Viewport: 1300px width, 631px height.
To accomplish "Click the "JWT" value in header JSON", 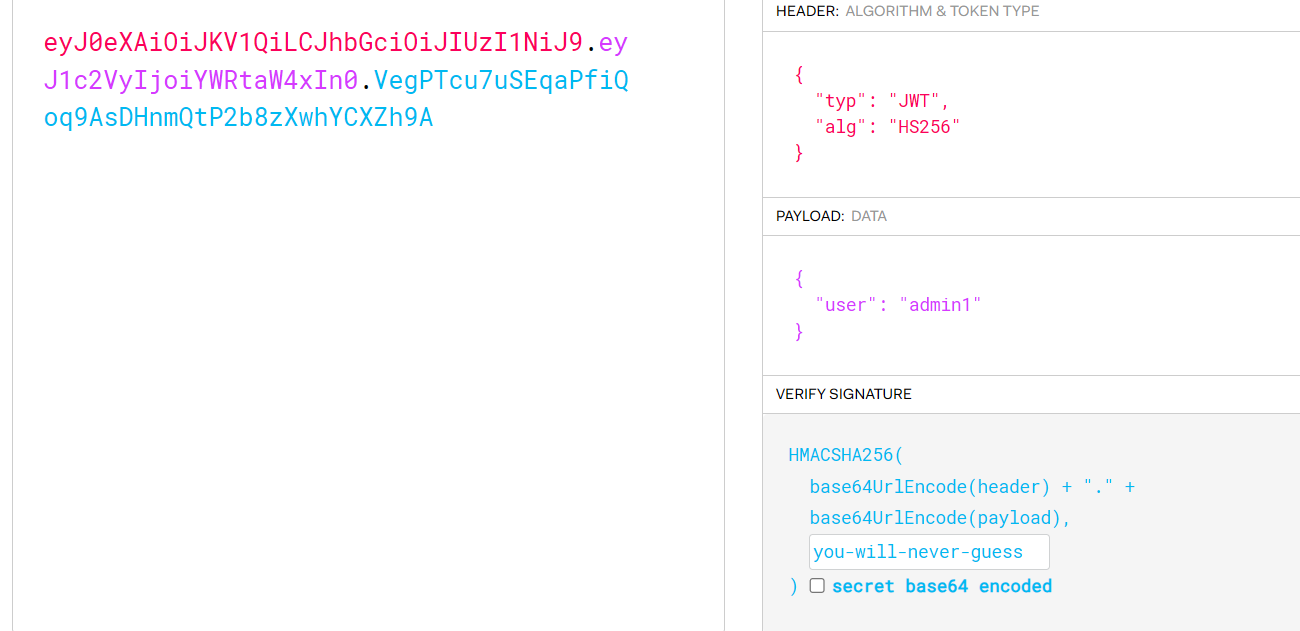I will [x=918, y=101].
